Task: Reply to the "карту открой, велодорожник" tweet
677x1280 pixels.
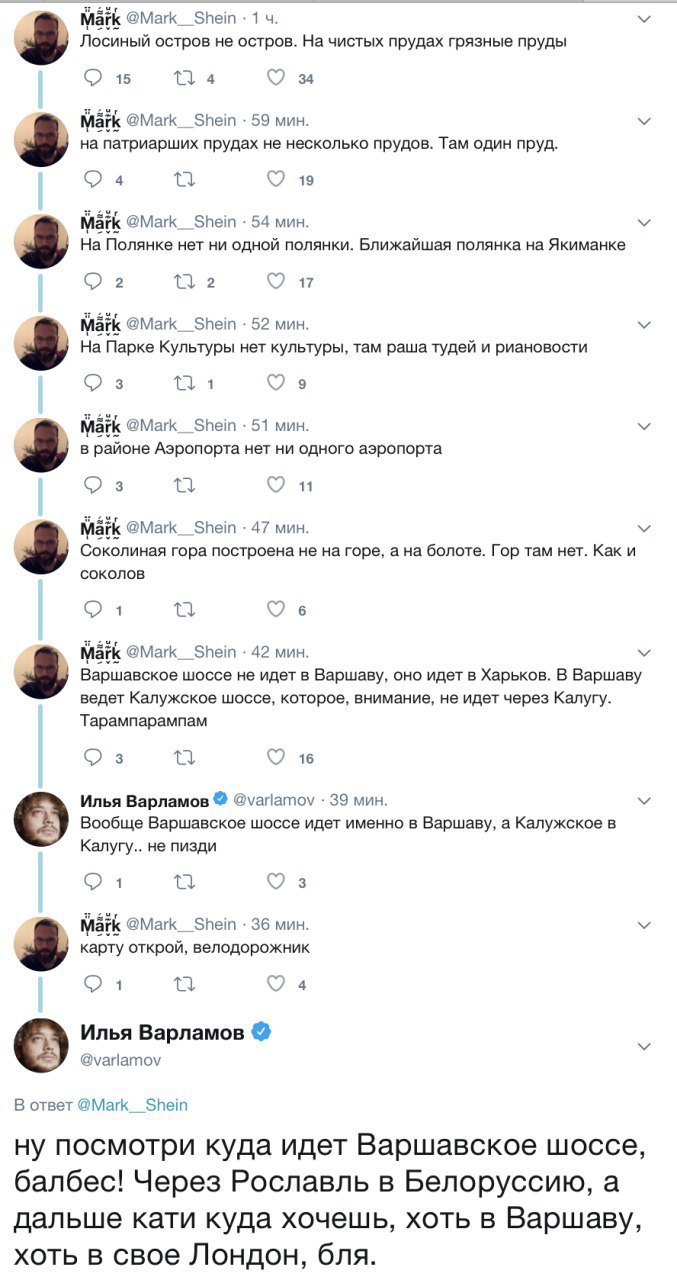Action: 94,984
